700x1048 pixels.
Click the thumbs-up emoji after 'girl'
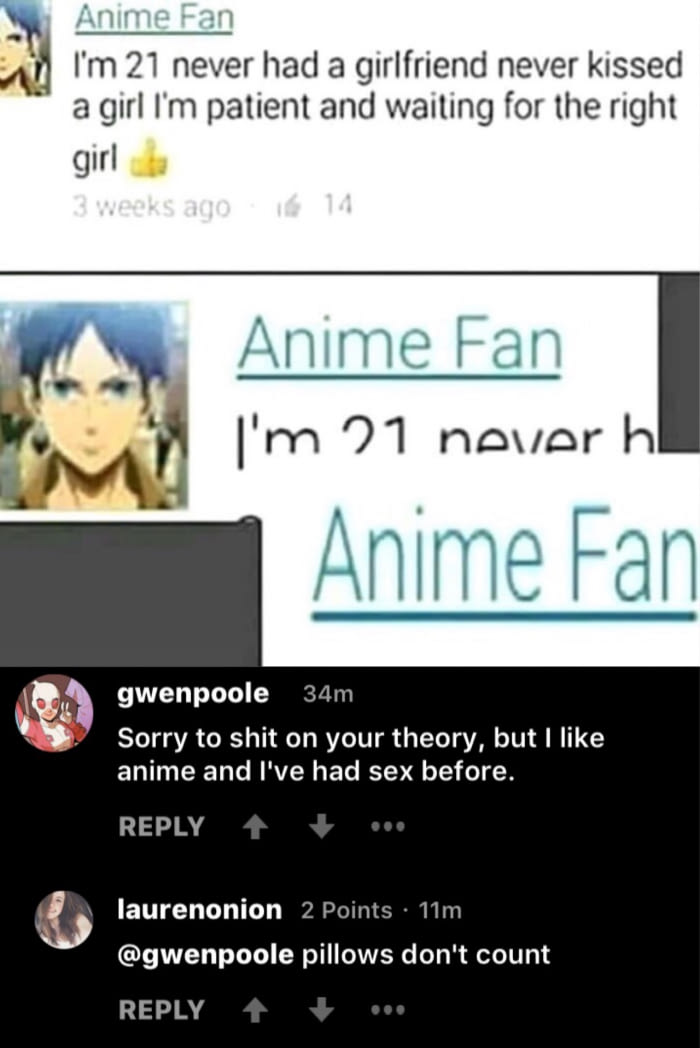[x=146, y=159]
